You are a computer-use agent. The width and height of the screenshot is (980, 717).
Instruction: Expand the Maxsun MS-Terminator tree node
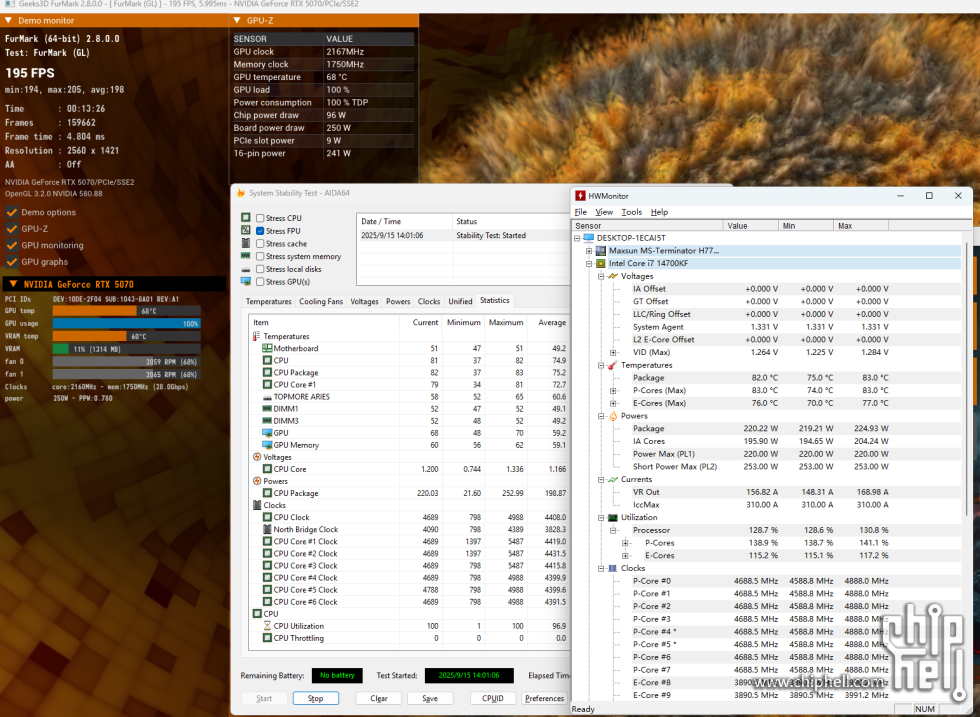coord(589,251)
